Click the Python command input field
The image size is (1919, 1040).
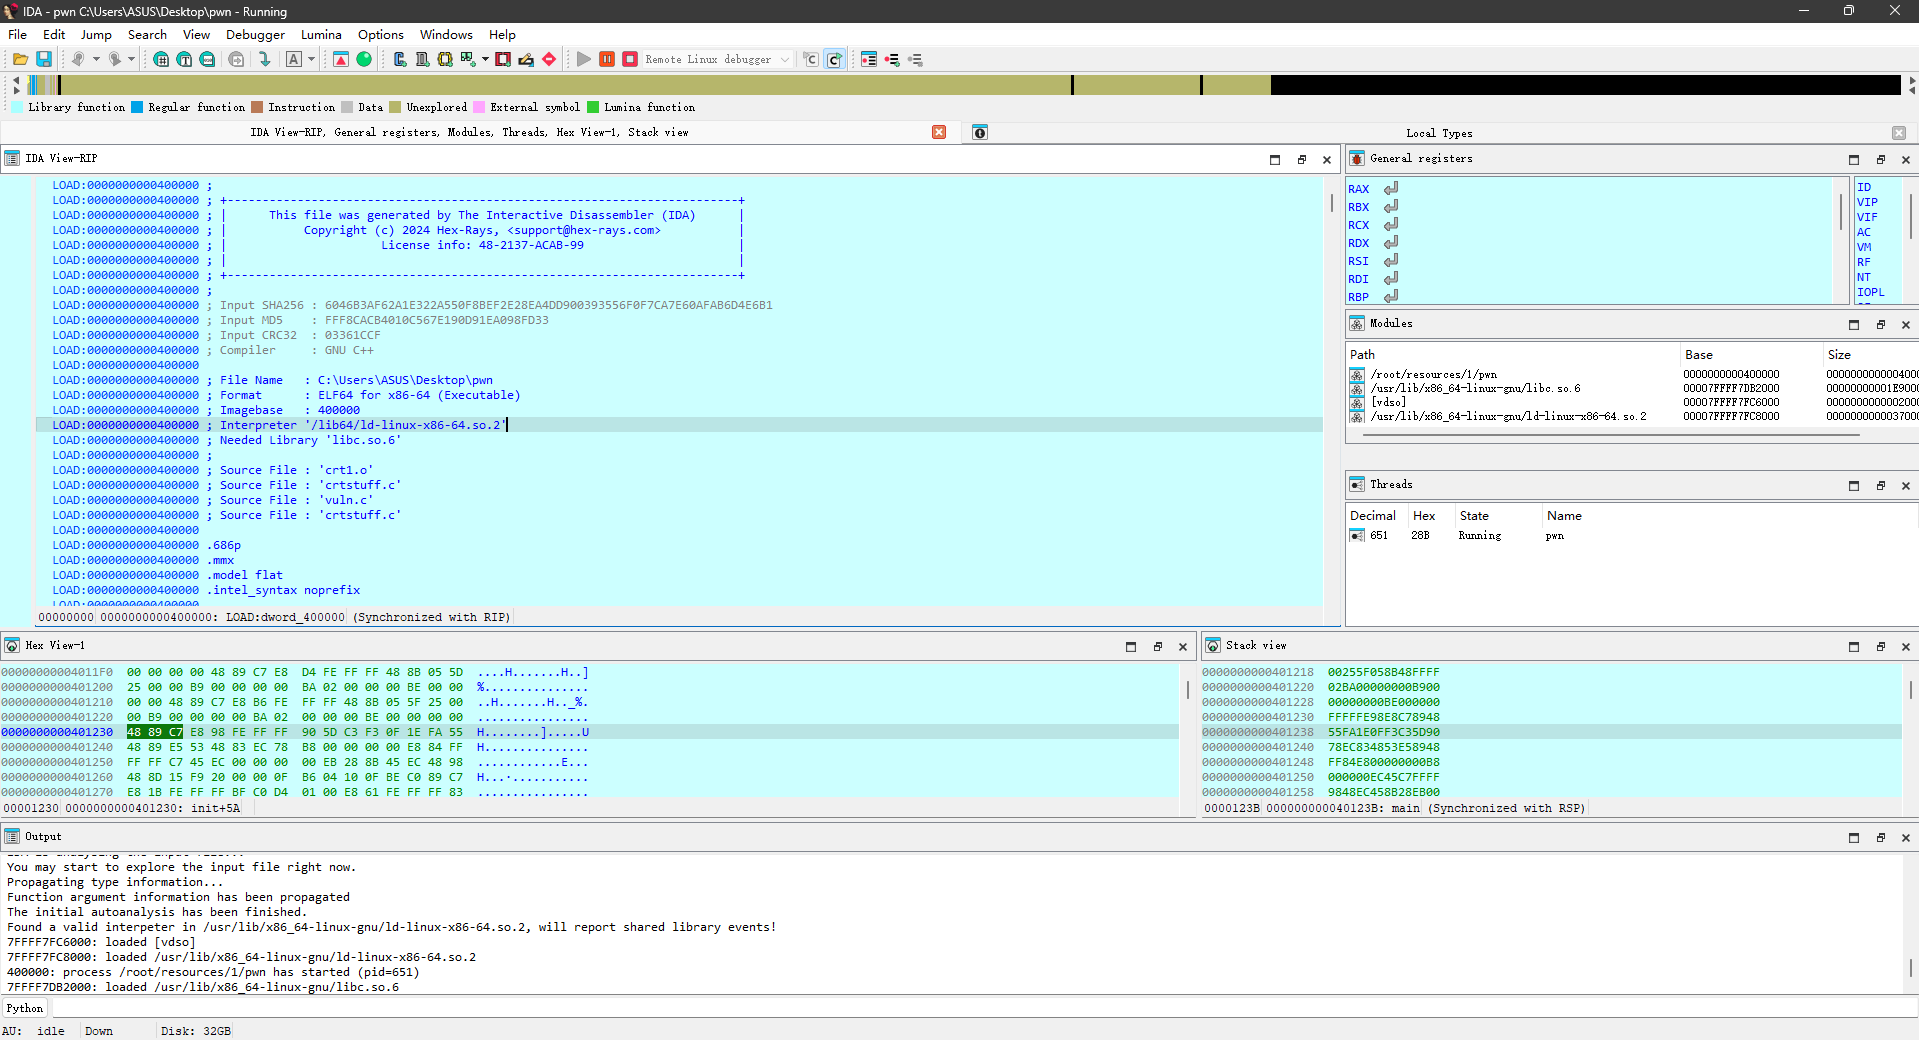pos(984,1009)
